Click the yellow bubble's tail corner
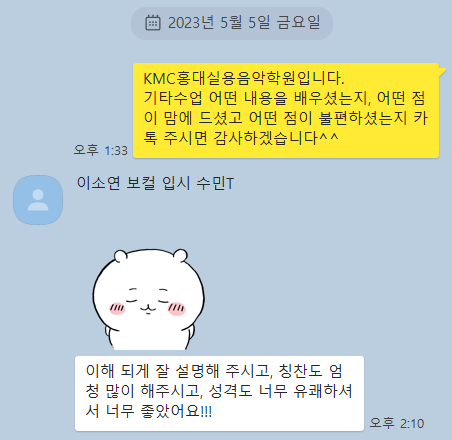This screenshot has height=440, width=452. [x=442, y=70]
